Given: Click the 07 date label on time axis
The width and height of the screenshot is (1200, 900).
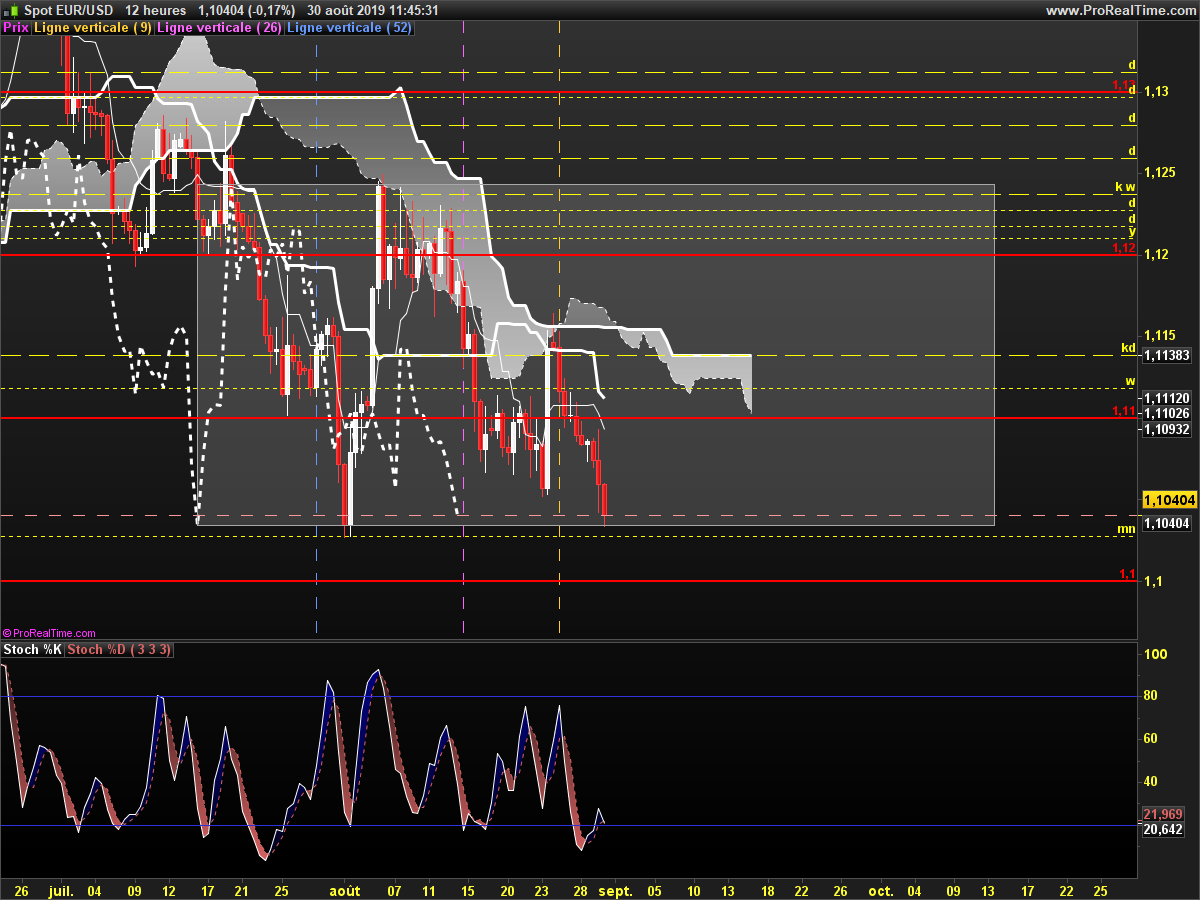Looking at the screenshot, I should (x=395, y=889).
